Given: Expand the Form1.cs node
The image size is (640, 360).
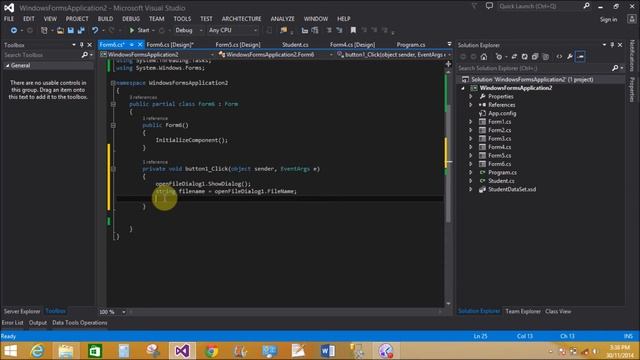Looking at the screenshot, I should coord(471,122).
